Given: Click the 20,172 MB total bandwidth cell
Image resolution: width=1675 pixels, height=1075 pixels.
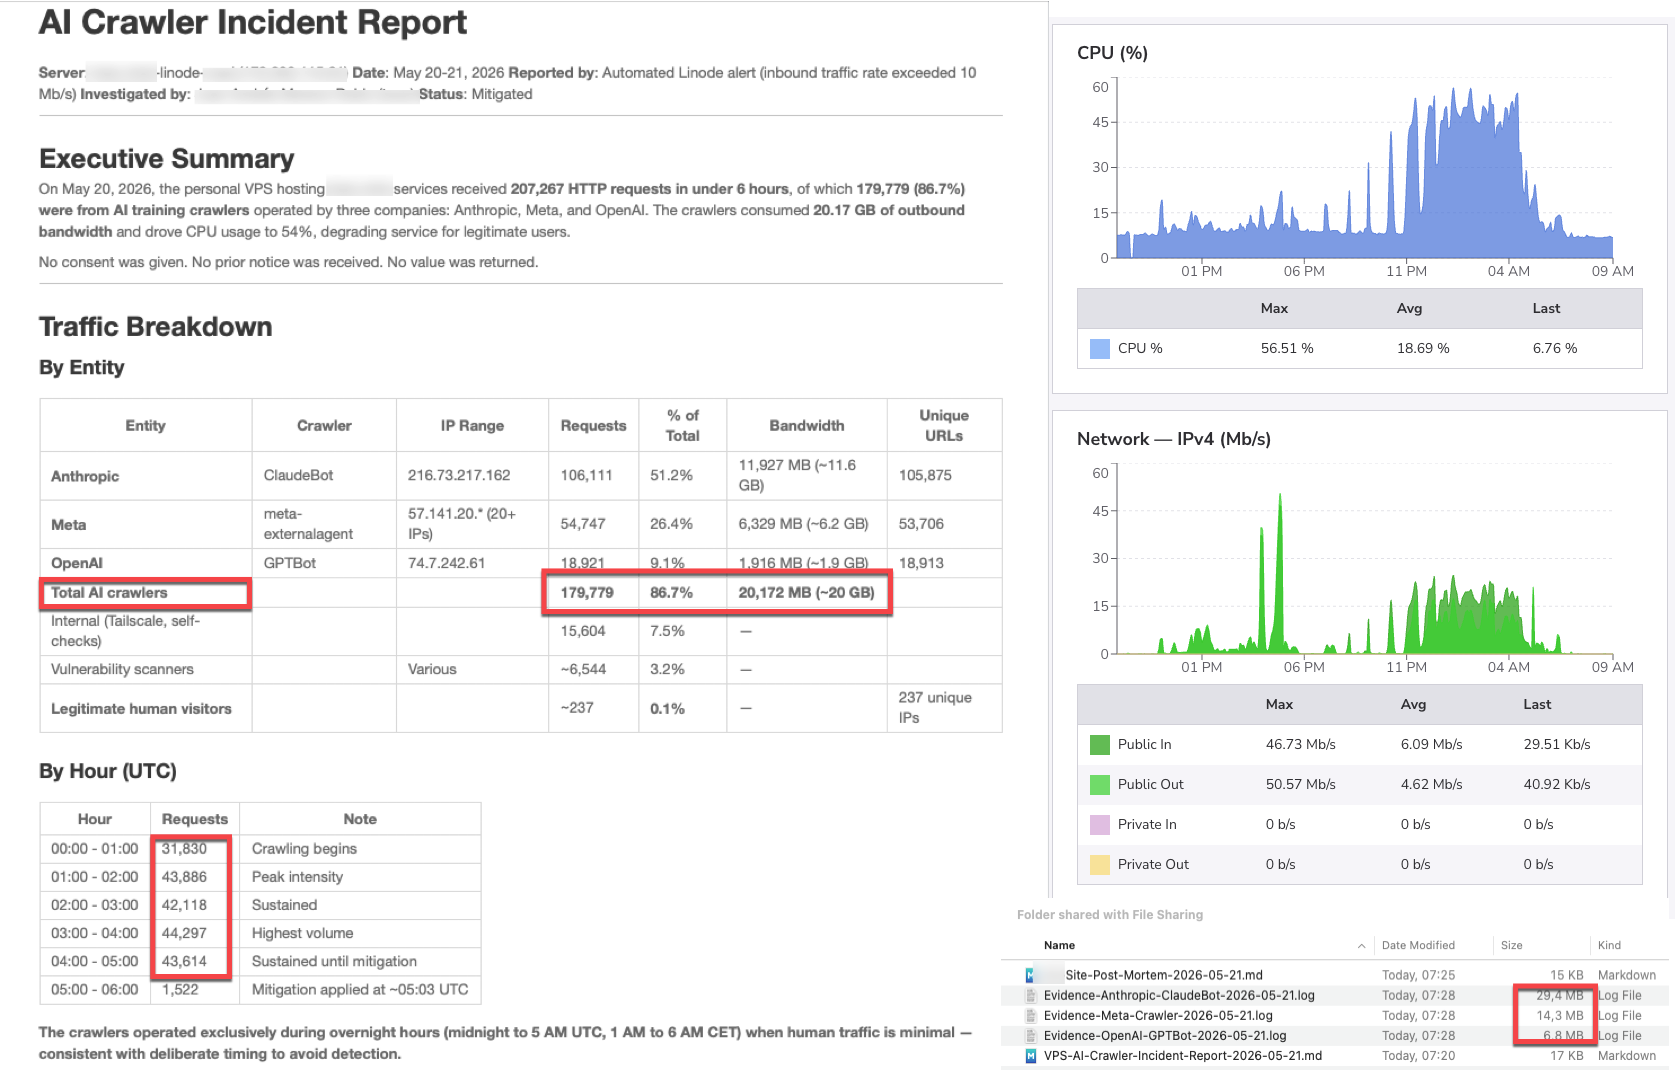Looking at the screenshot, I should pyautogui.click(x=807, y=593).
